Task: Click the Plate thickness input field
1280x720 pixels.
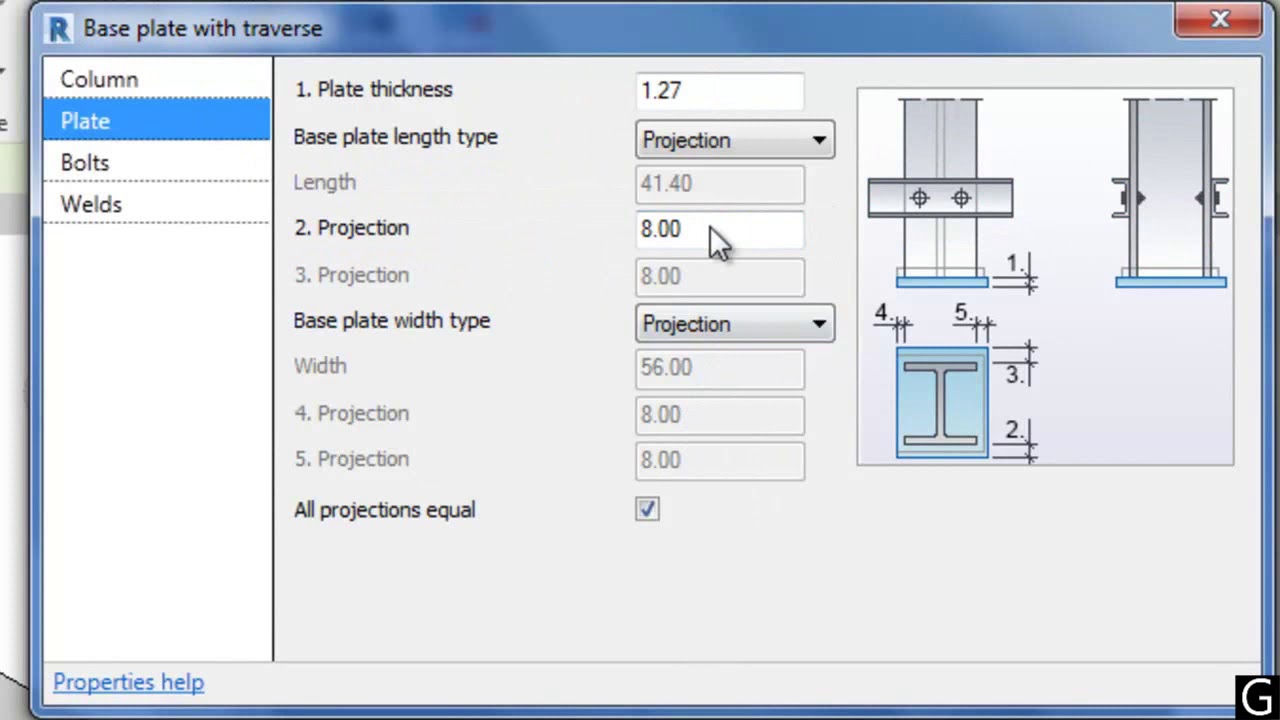Action: click(719, 91)
